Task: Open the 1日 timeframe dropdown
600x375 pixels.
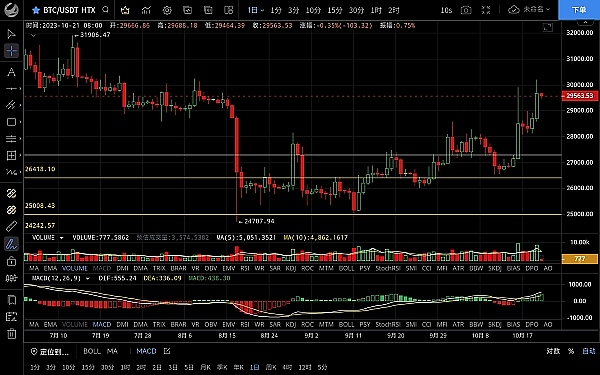Action: point(256,10)
